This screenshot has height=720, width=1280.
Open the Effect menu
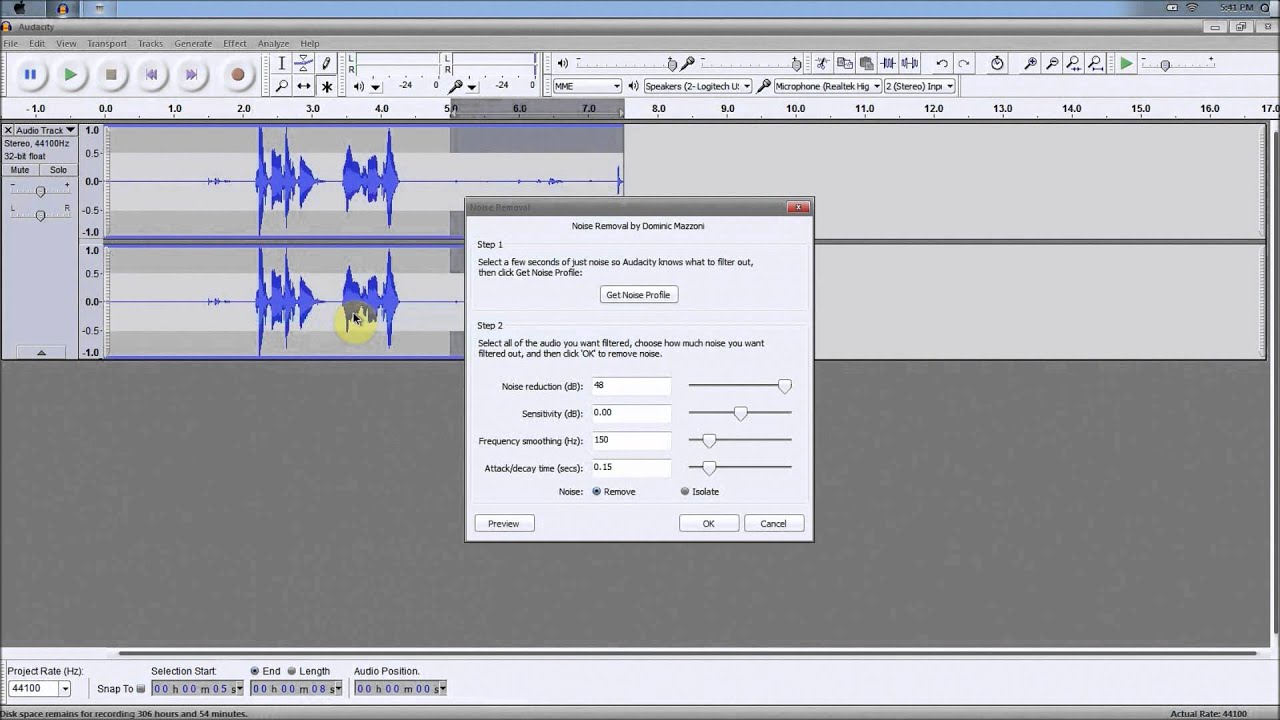tap(235, 43)
